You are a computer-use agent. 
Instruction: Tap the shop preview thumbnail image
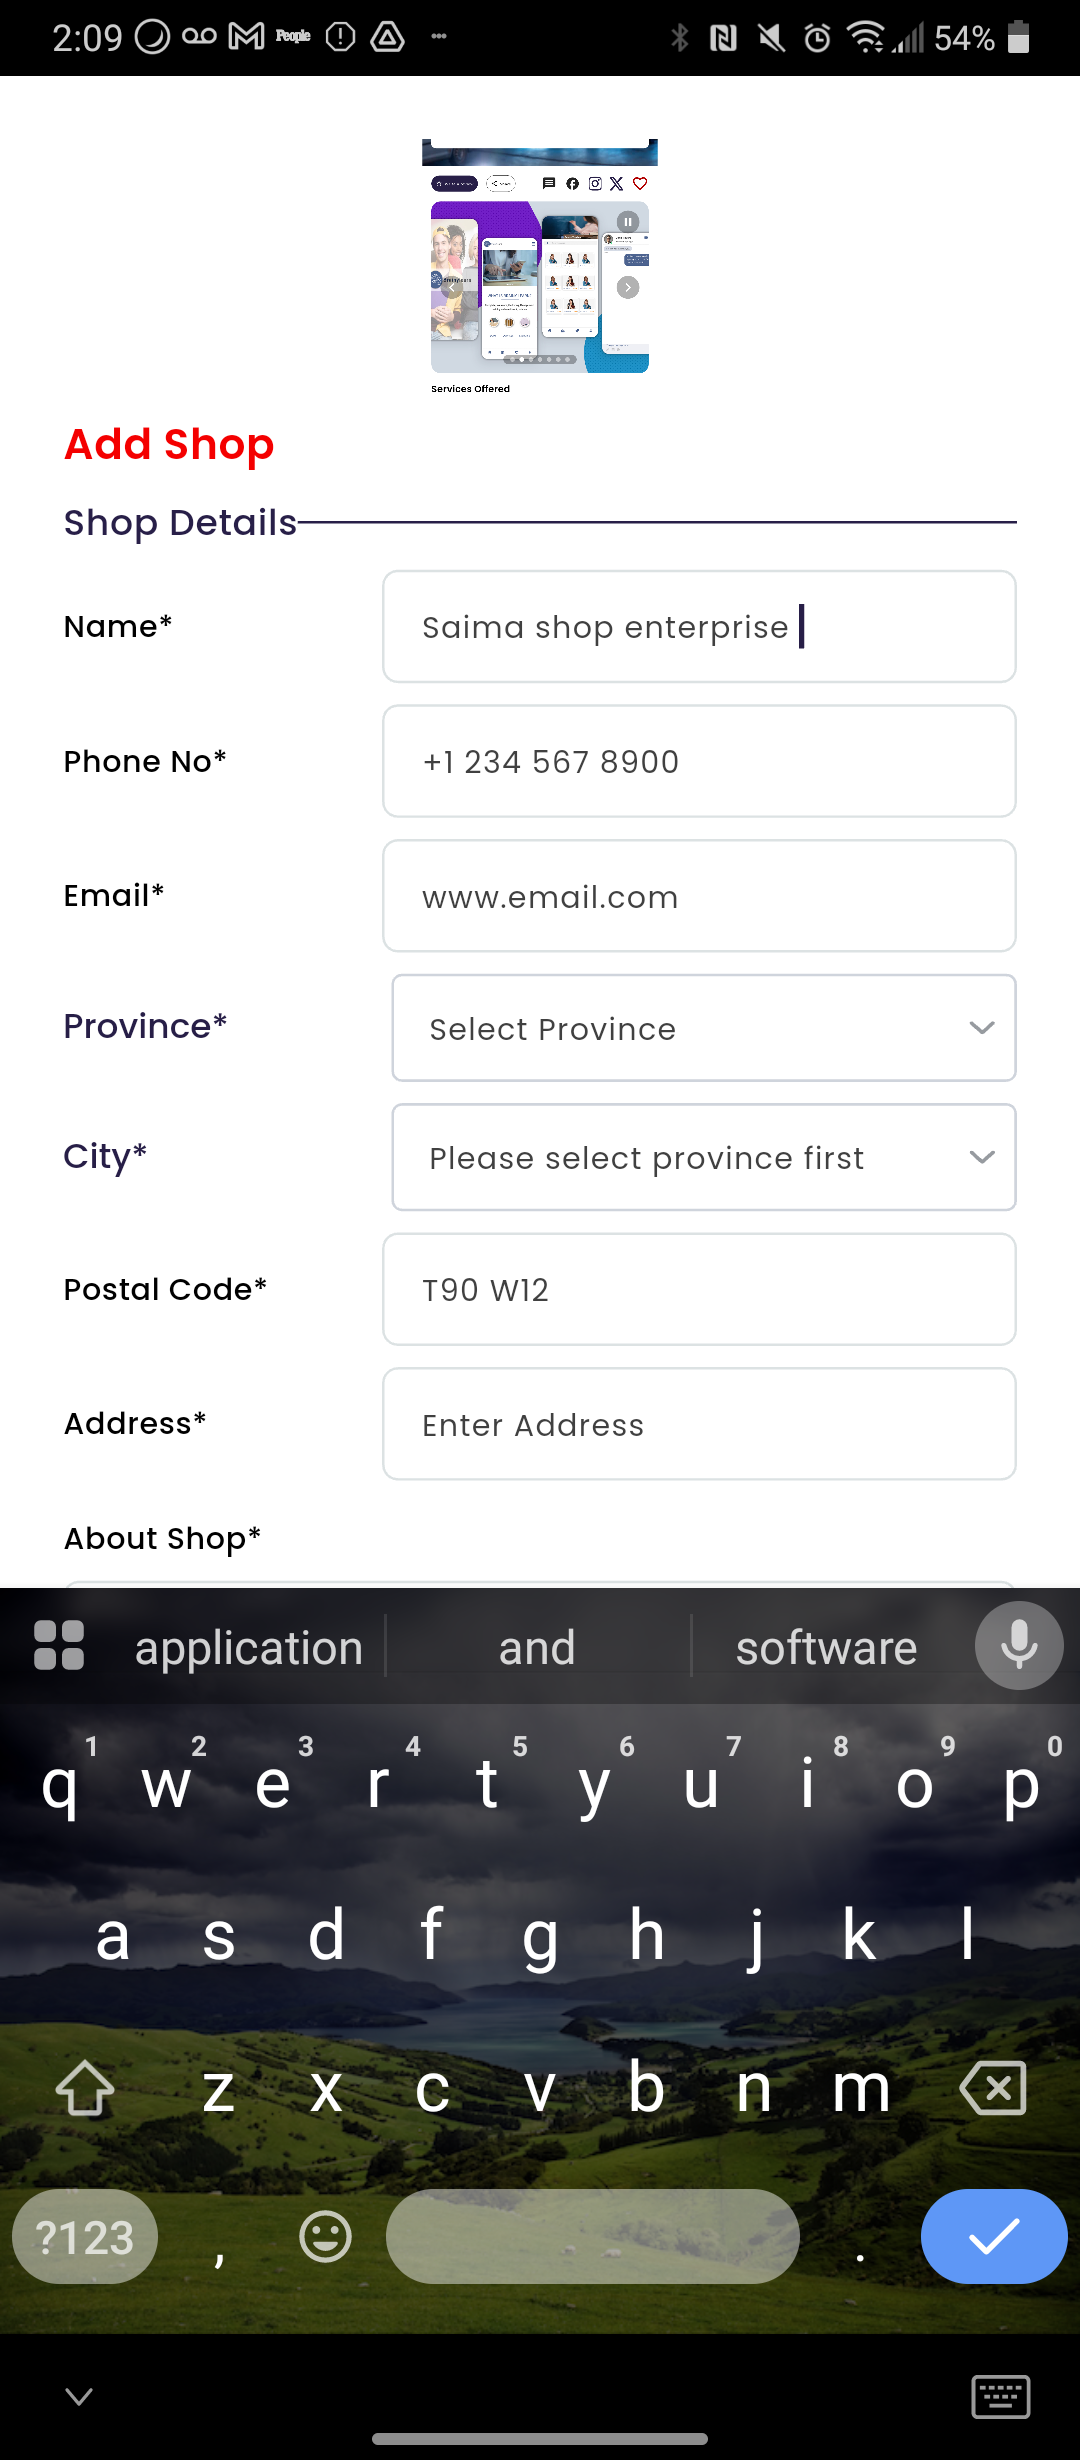[540, 266]
